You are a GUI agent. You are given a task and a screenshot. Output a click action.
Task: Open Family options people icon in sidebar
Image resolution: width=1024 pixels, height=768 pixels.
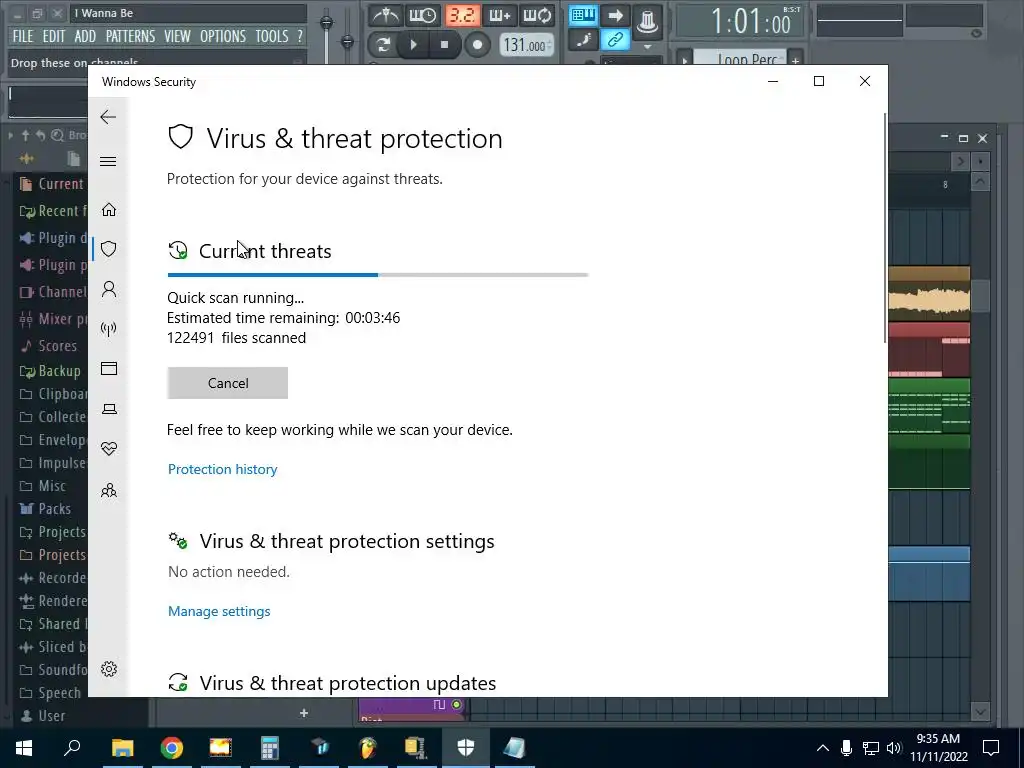(x=109, y=490)
